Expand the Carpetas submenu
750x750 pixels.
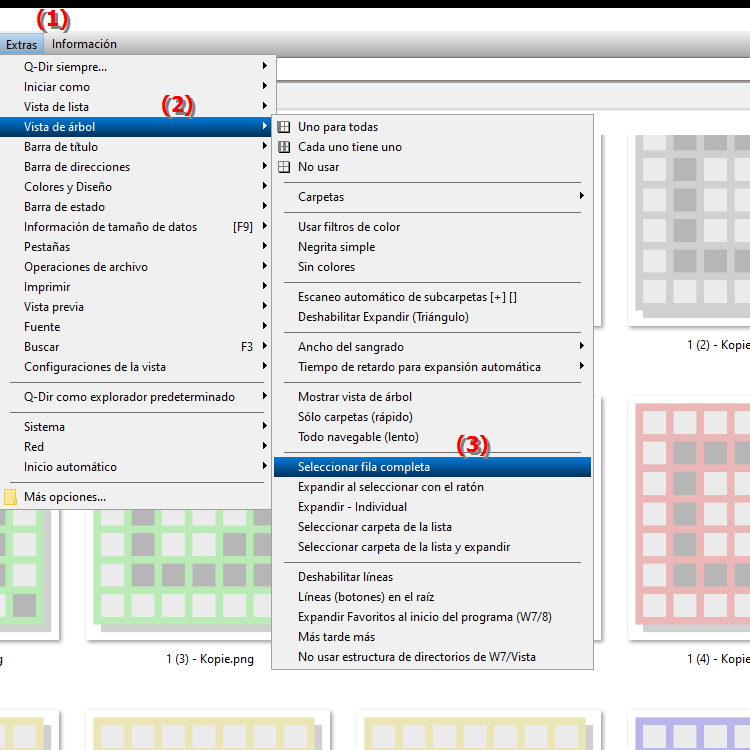click(x=432, y=197)
